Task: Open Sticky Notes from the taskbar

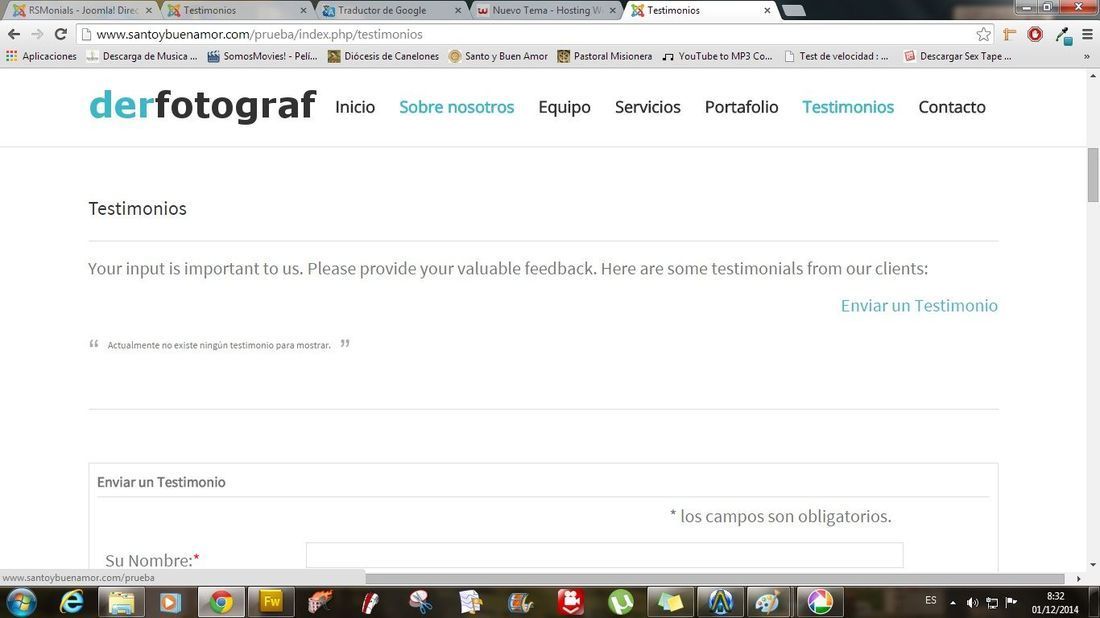Action: (670, 602)
